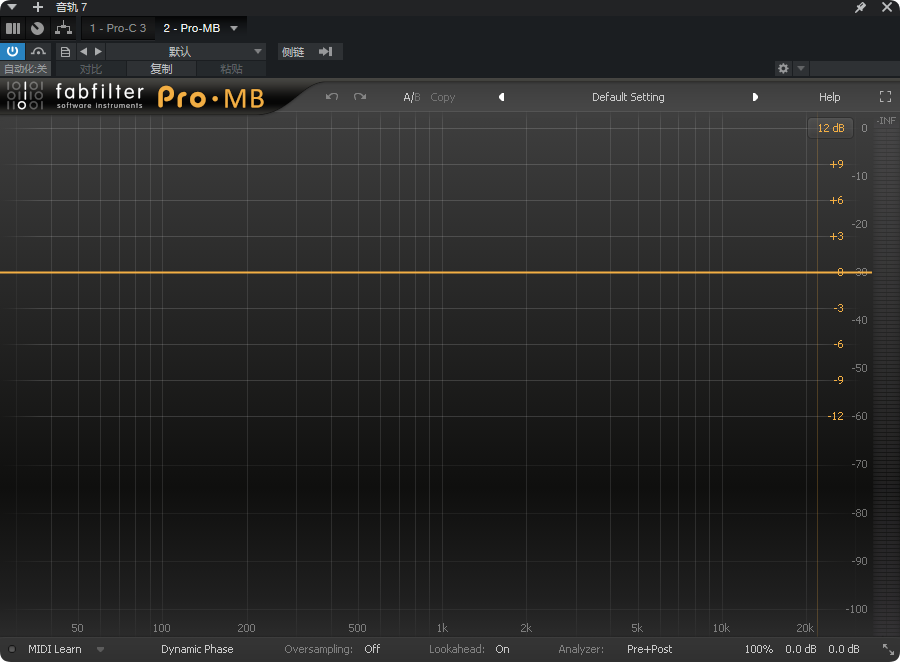900x662 pixels.
Task: Expand the arrow next to 2 - Pro-MB
Action: pos(234,28)
